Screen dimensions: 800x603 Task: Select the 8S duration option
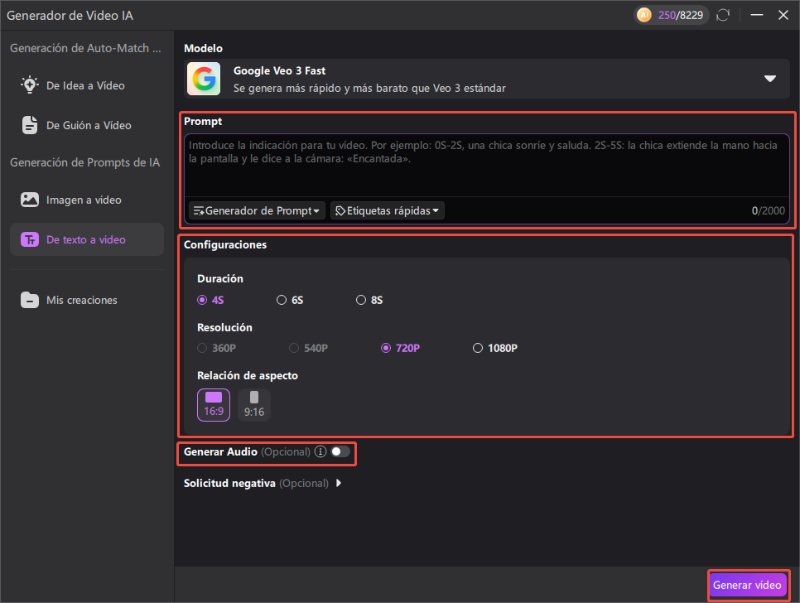tap(361, 299)
